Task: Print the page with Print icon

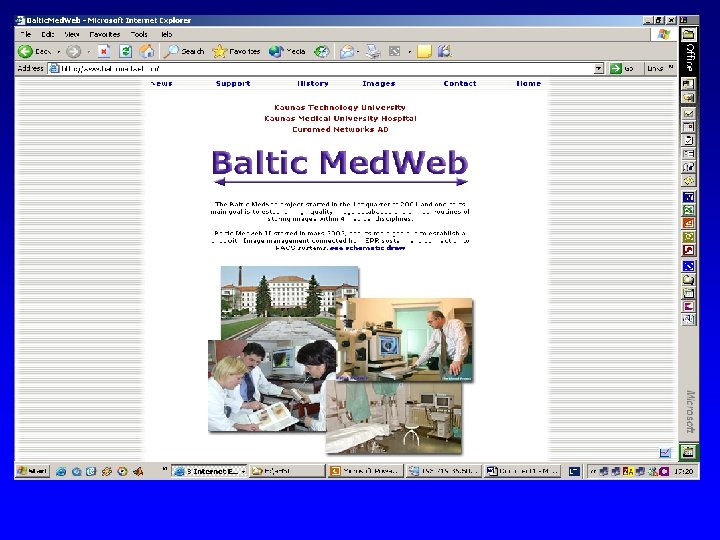Action: (x=373, y=51)
